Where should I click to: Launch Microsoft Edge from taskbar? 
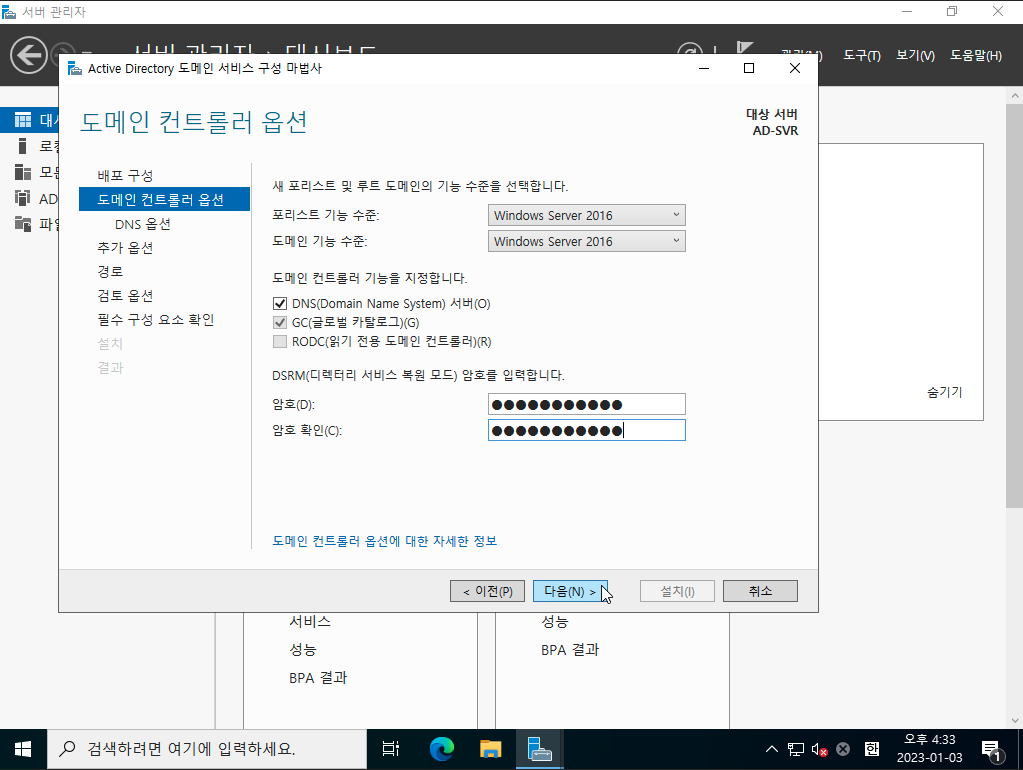pyautogui.click(x=442, y=749)
